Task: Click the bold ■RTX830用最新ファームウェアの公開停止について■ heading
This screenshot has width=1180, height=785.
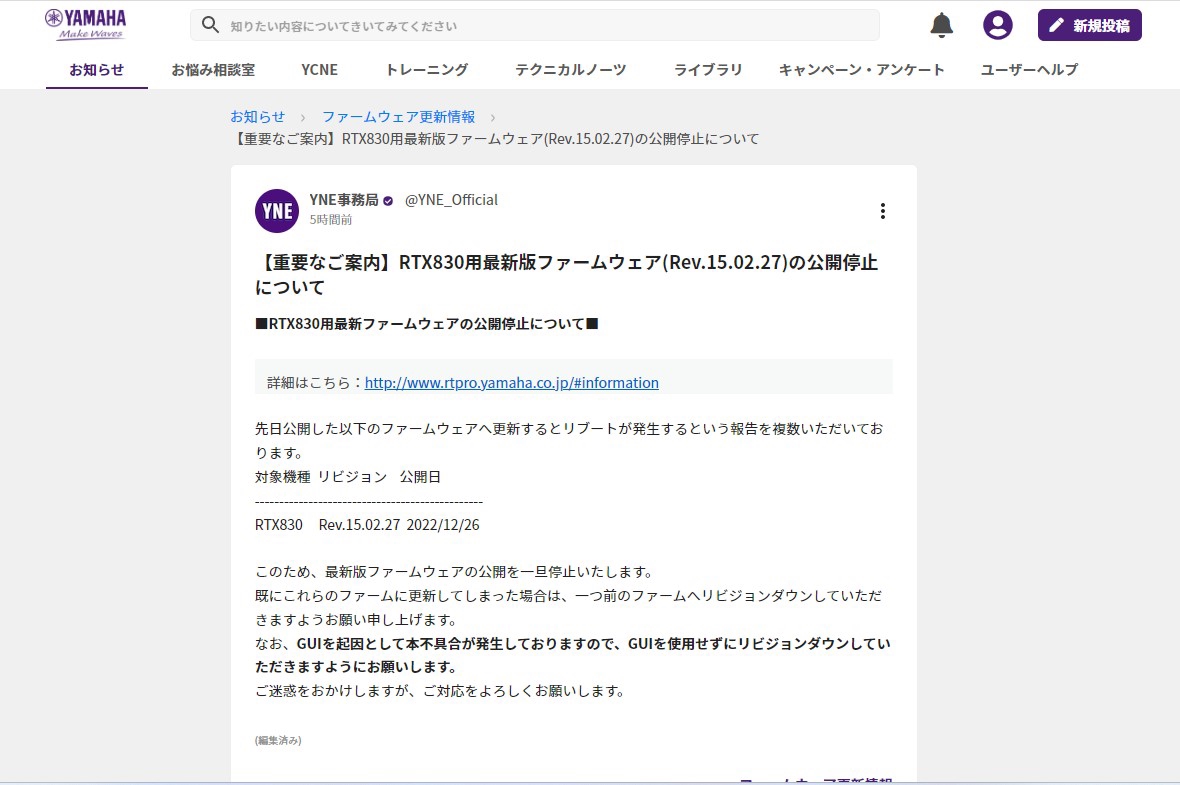Action: pyautogui.click(x=427, y=324)
